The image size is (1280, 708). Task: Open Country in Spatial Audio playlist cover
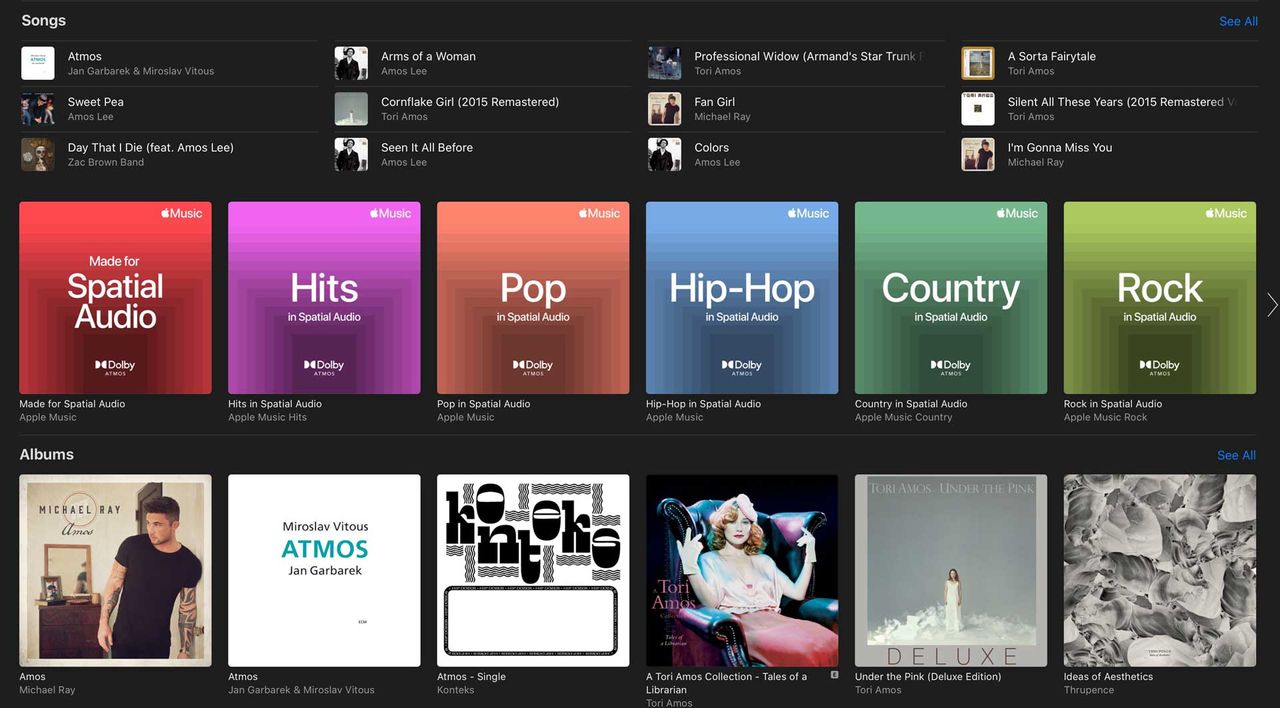pos(951,298)
